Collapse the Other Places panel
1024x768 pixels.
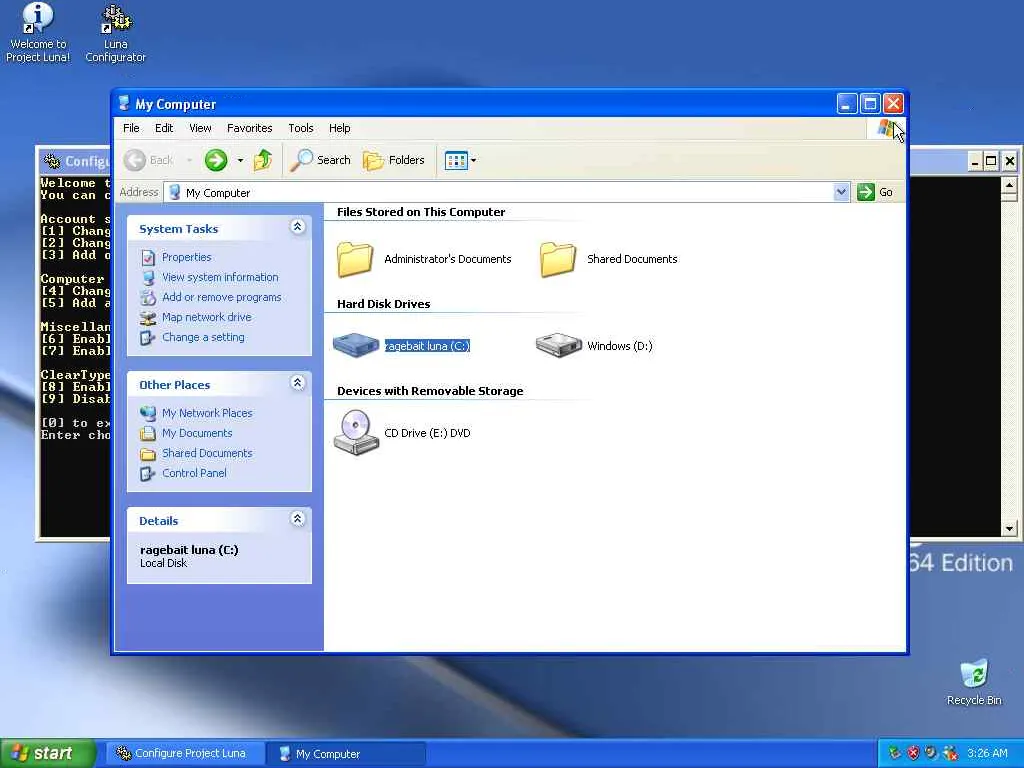(297, 383)
